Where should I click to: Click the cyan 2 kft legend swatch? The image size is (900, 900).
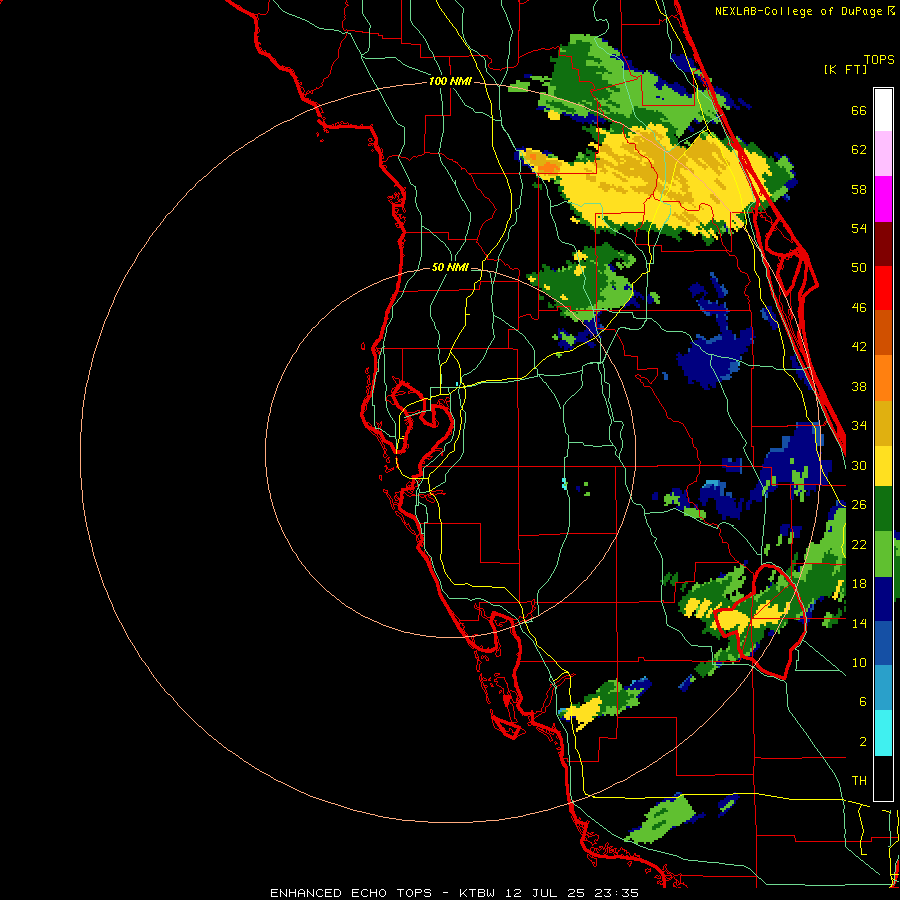click(883, 734)
